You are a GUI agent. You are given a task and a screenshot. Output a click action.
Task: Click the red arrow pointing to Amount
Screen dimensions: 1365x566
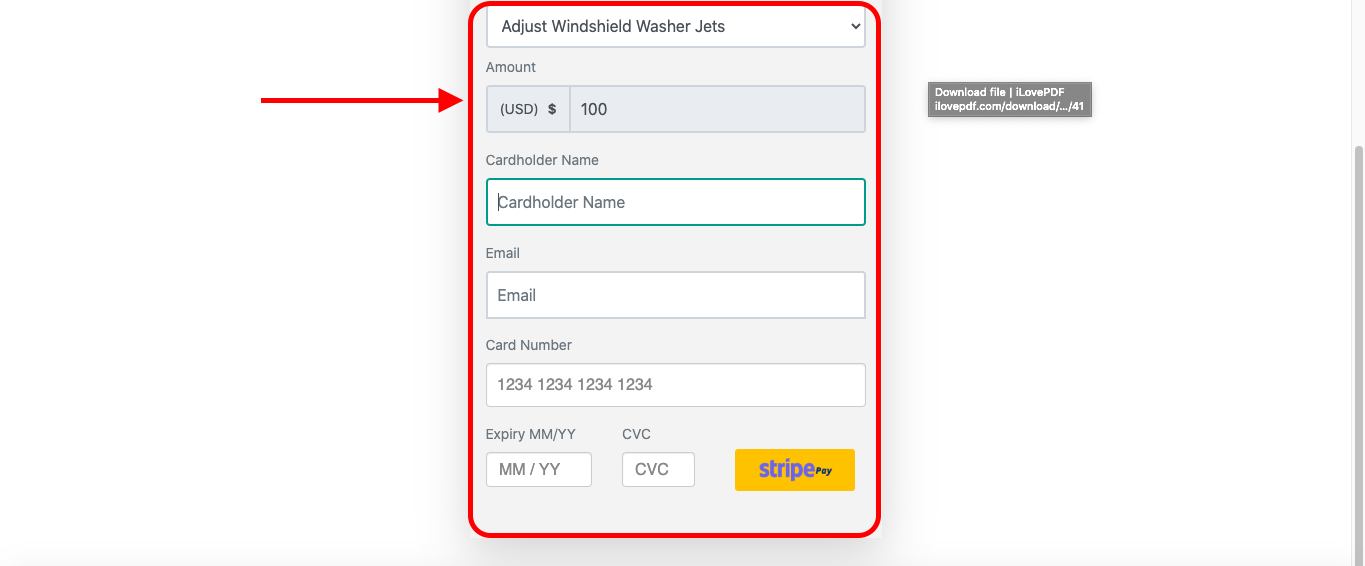[x=362, y=100]
